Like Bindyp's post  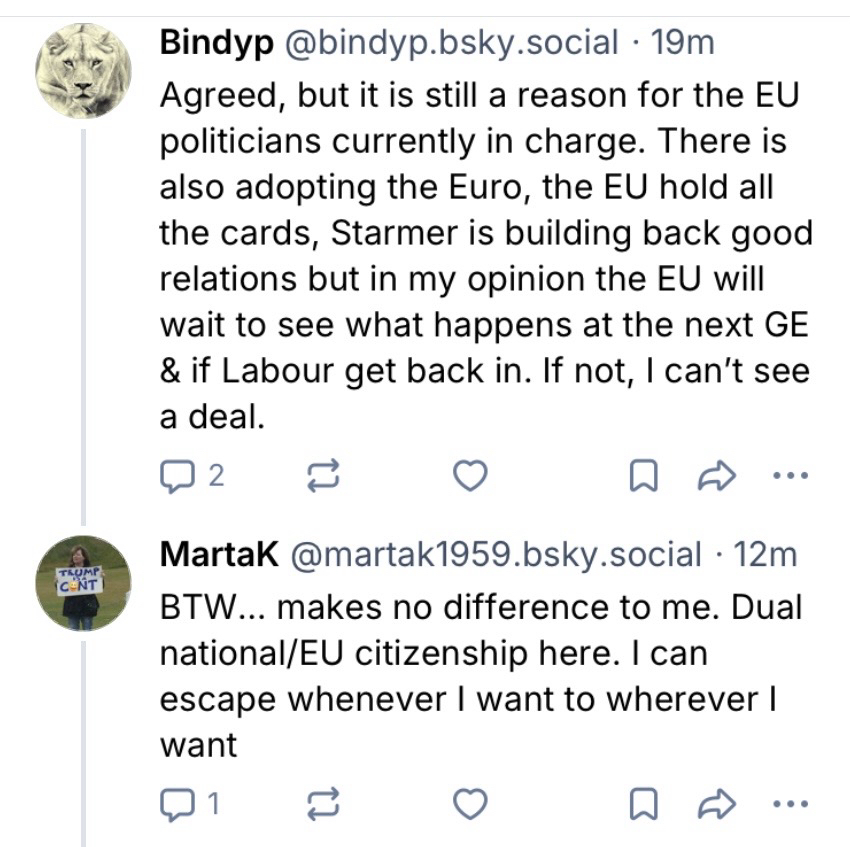point(470,477)
